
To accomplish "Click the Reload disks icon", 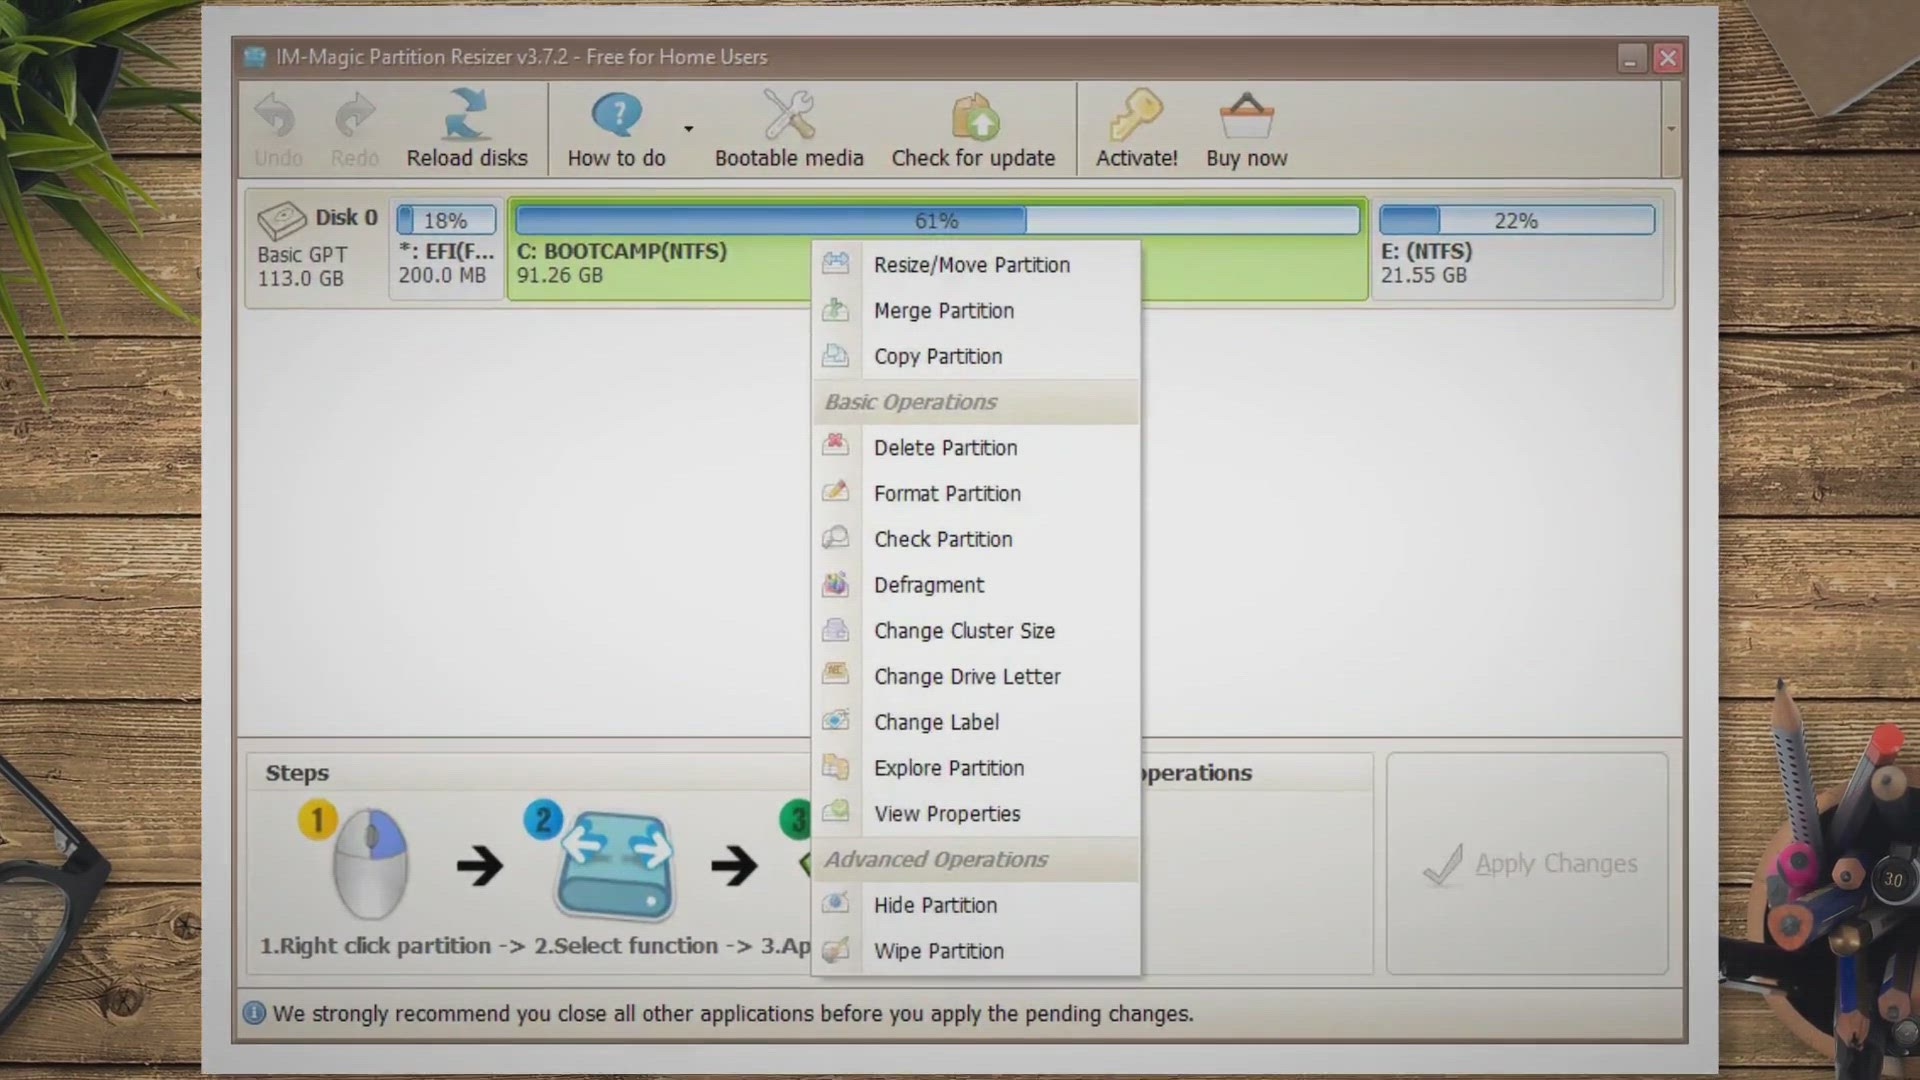I will click(x=466, y=114).
